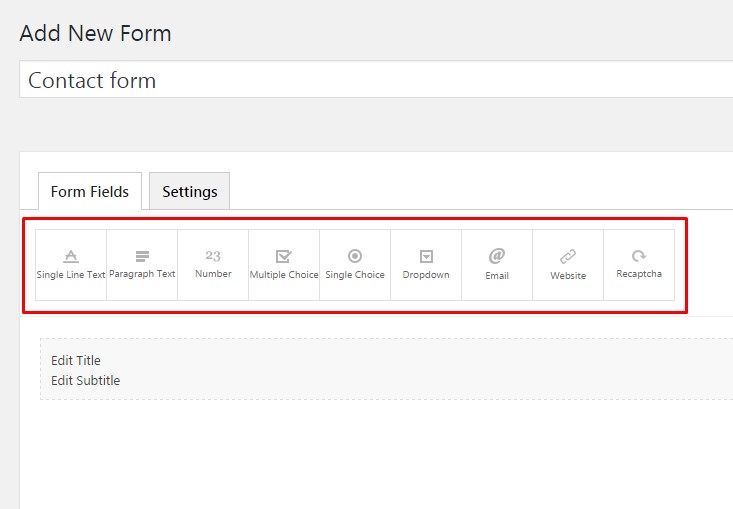733x509 pixels.
Task: Insert a Multiple Choice checkbox field icon
Action: (284, 256)
